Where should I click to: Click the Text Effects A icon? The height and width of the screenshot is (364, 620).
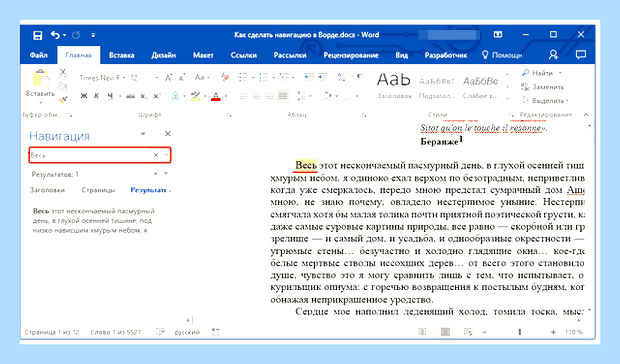pos(175,96)
